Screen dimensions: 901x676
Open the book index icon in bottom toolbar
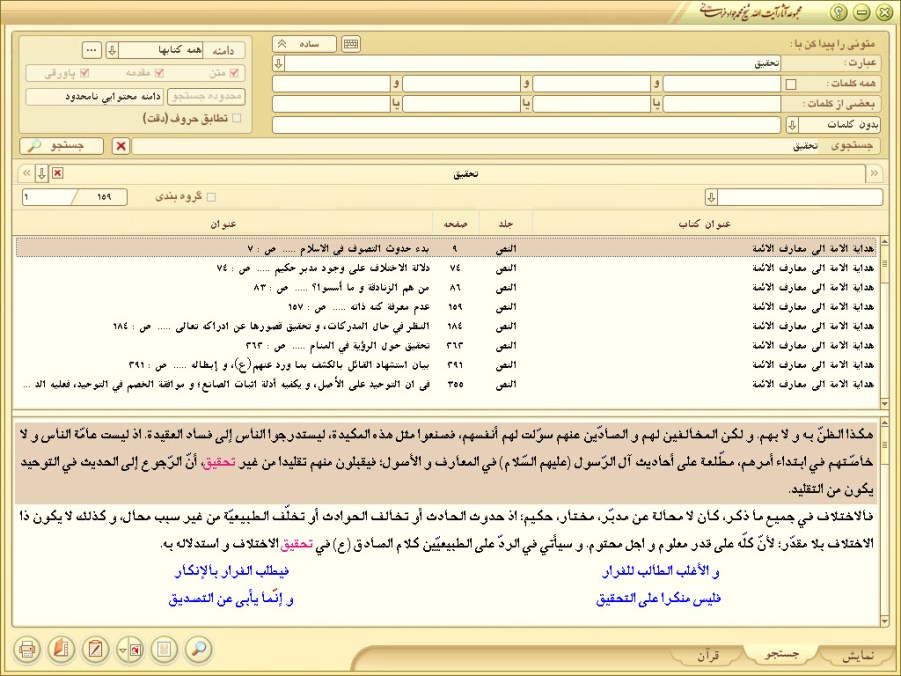pyautogui.click(x=61, y=650)
